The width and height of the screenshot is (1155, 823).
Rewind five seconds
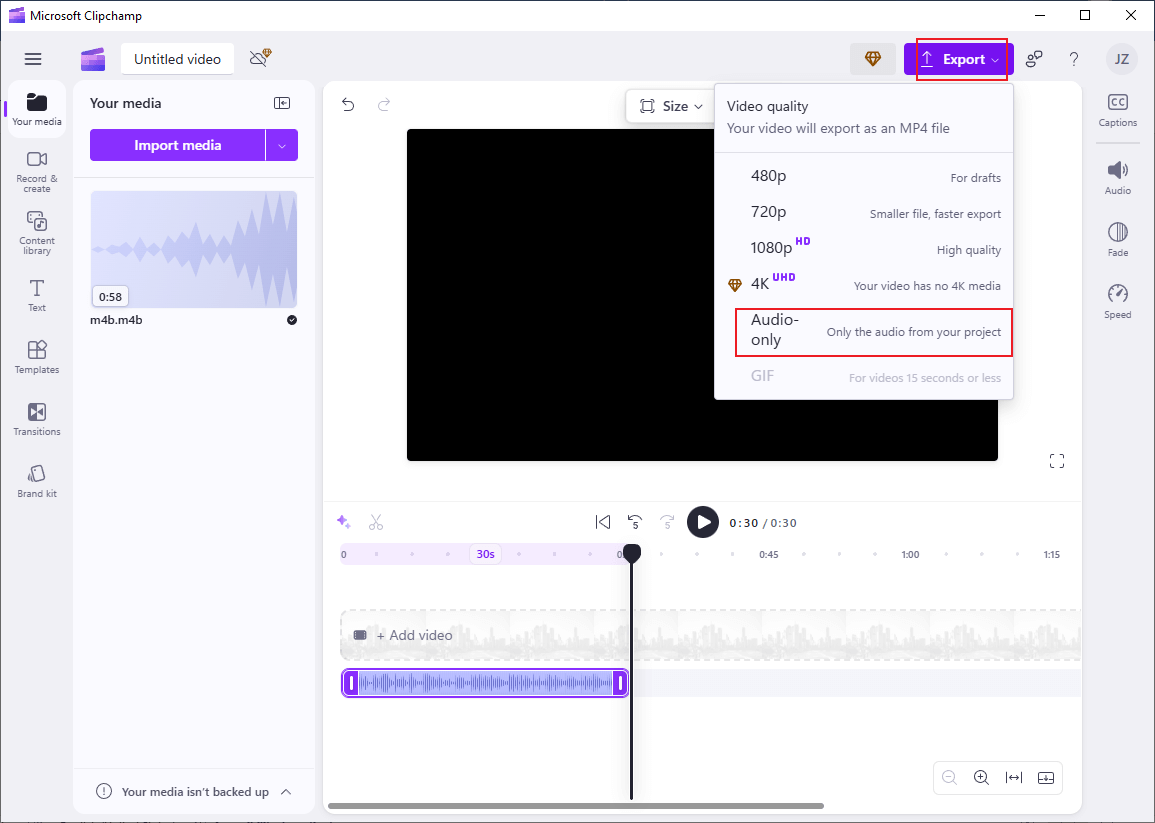[635, 522]
